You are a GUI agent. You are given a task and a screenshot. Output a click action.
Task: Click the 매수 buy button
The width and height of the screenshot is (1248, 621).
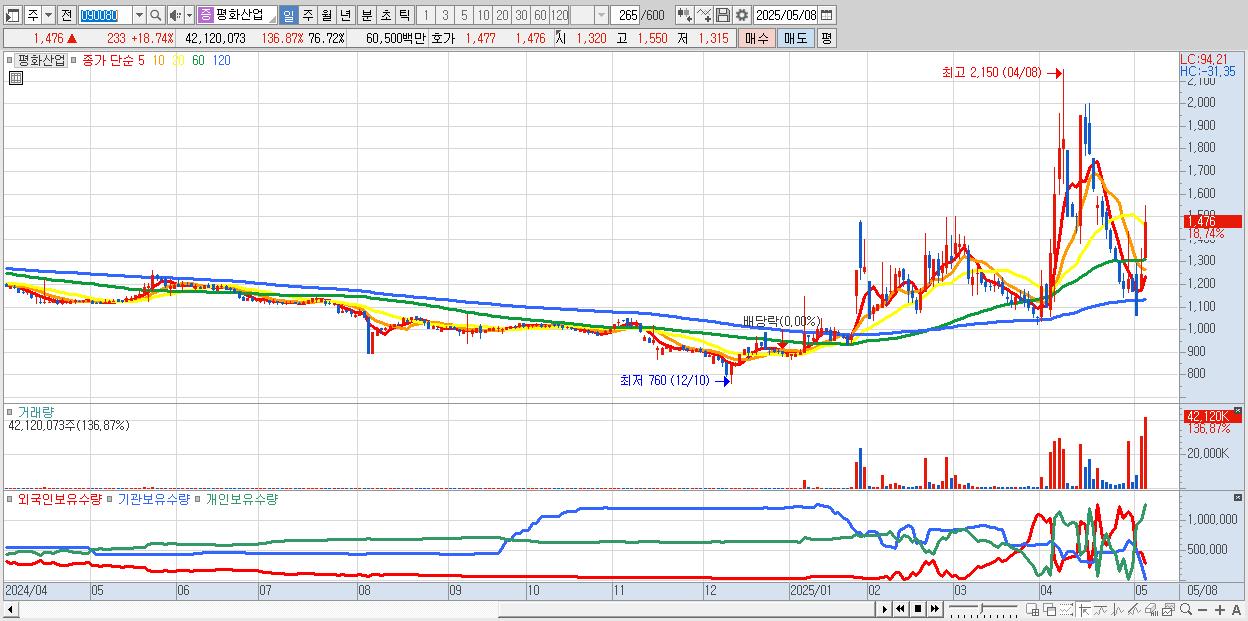pos(757,38)
